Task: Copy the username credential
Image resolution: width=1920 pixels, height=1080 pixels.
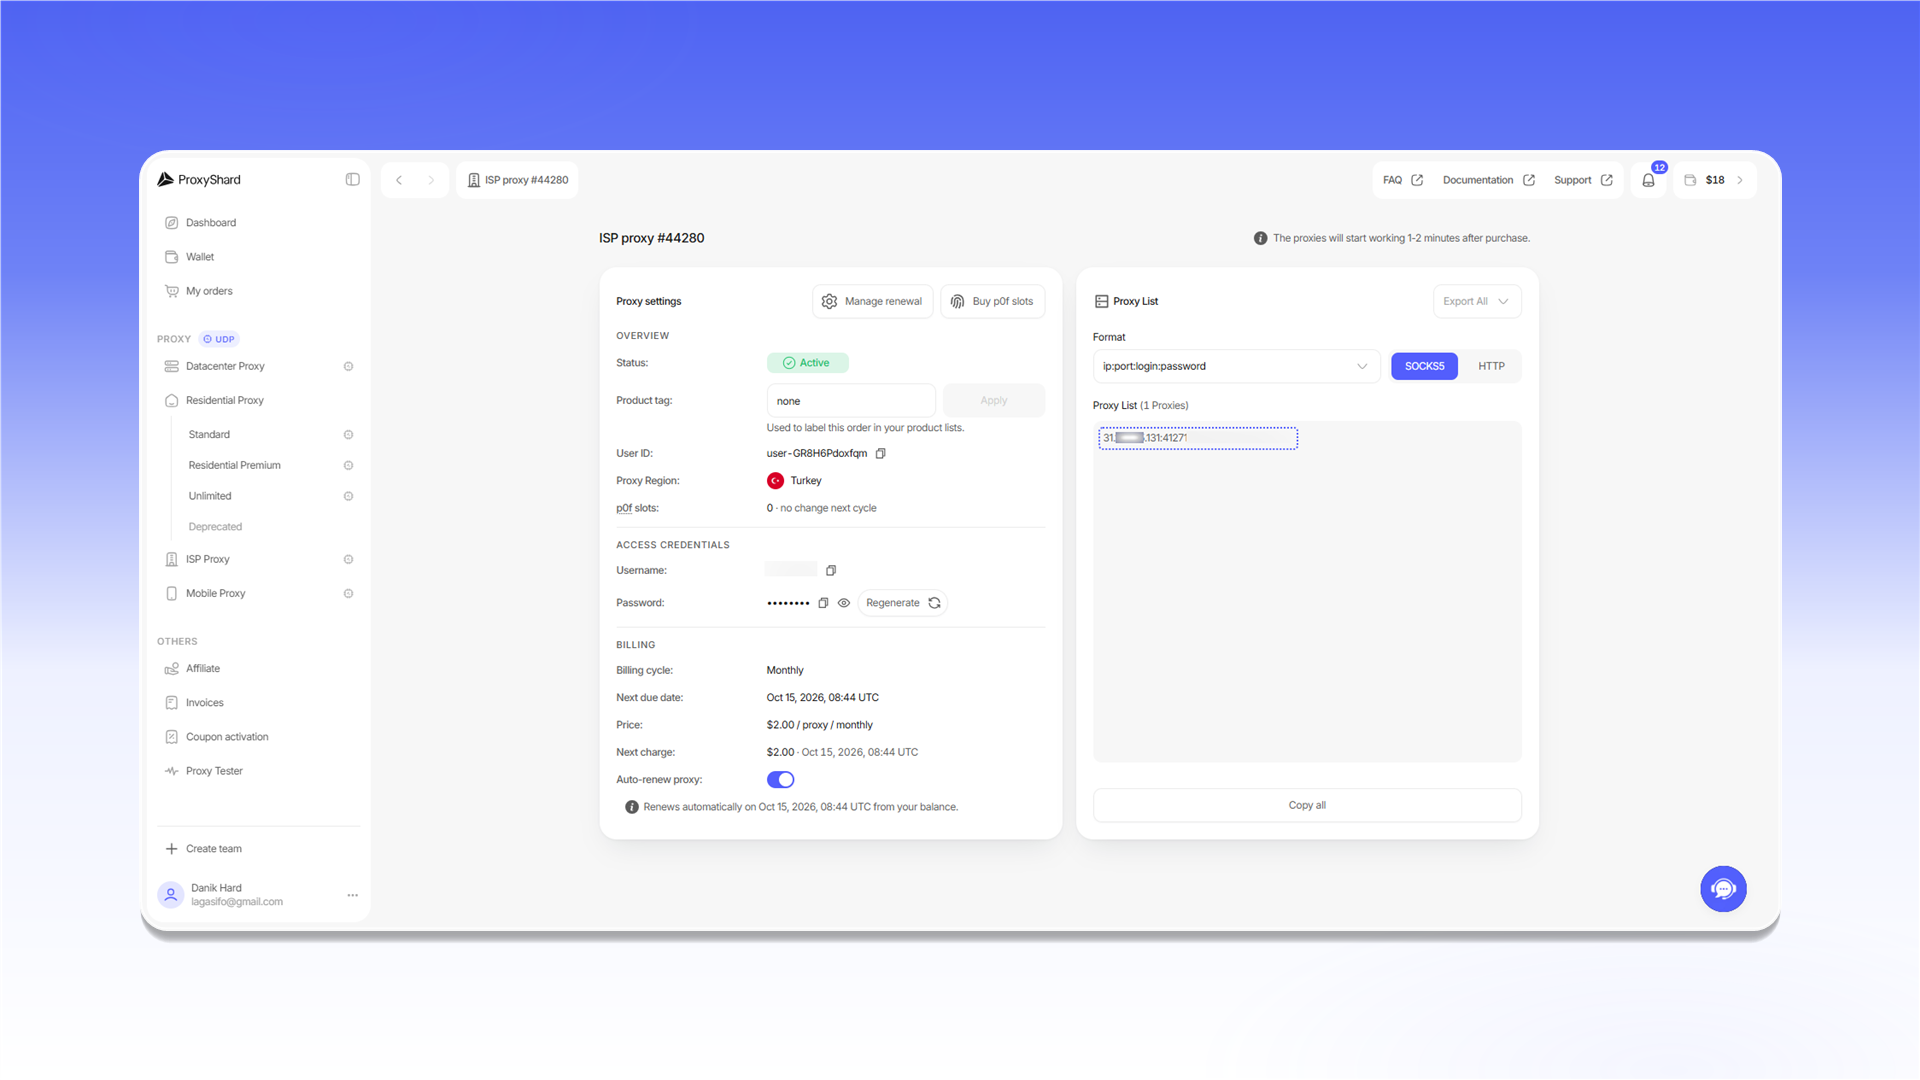Action: pos(831,571)
